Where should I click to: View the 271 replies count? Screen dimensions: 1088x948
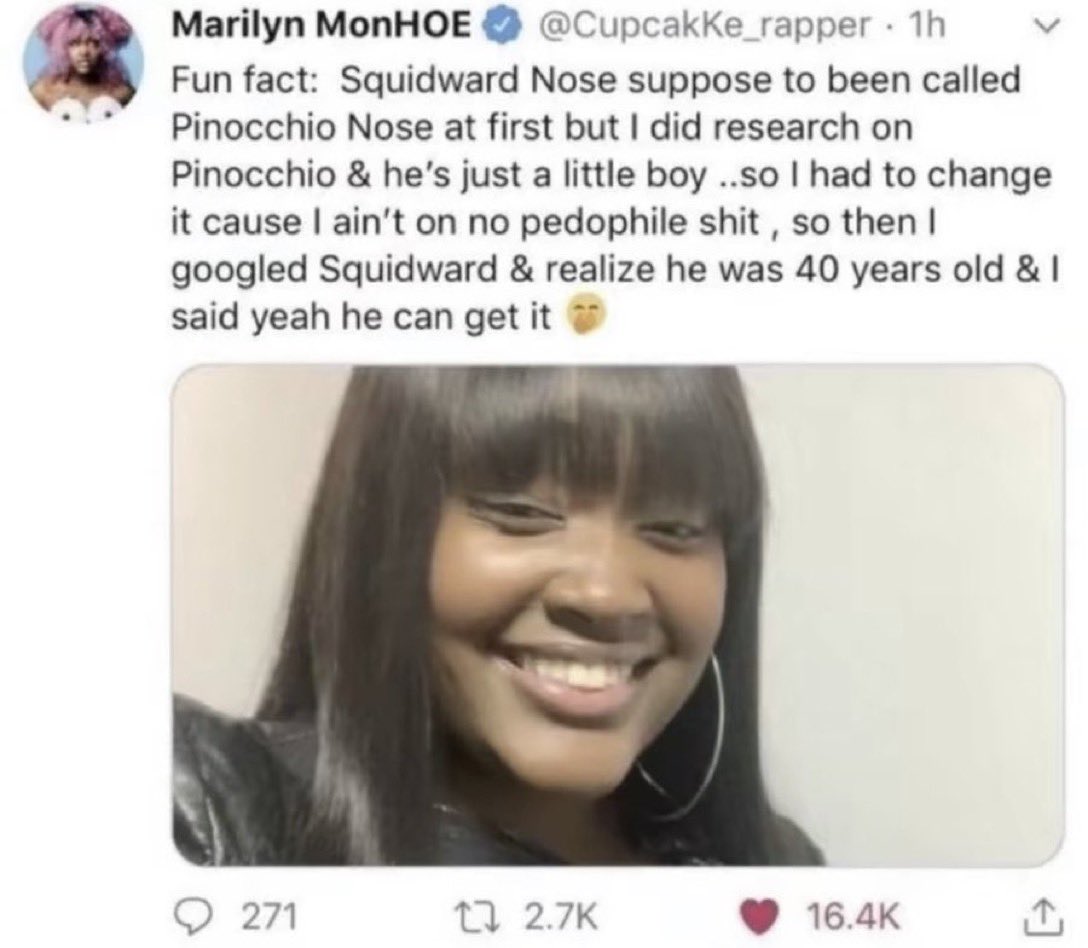tap(269, 916)
